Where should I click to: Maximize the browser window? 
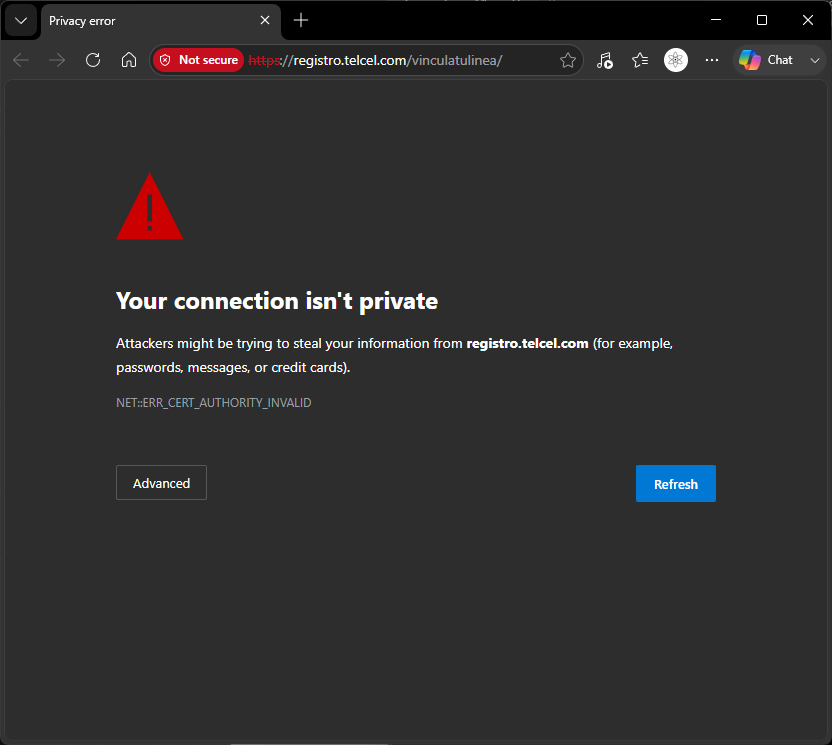762,20
